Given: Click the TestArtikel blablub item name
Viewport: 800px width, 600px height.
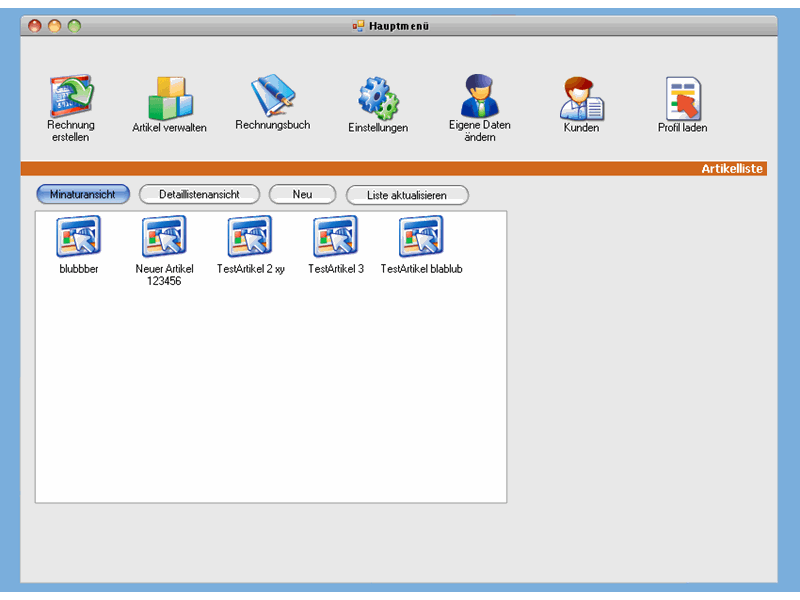Looking at the screenshot, I should click(421, 269).
